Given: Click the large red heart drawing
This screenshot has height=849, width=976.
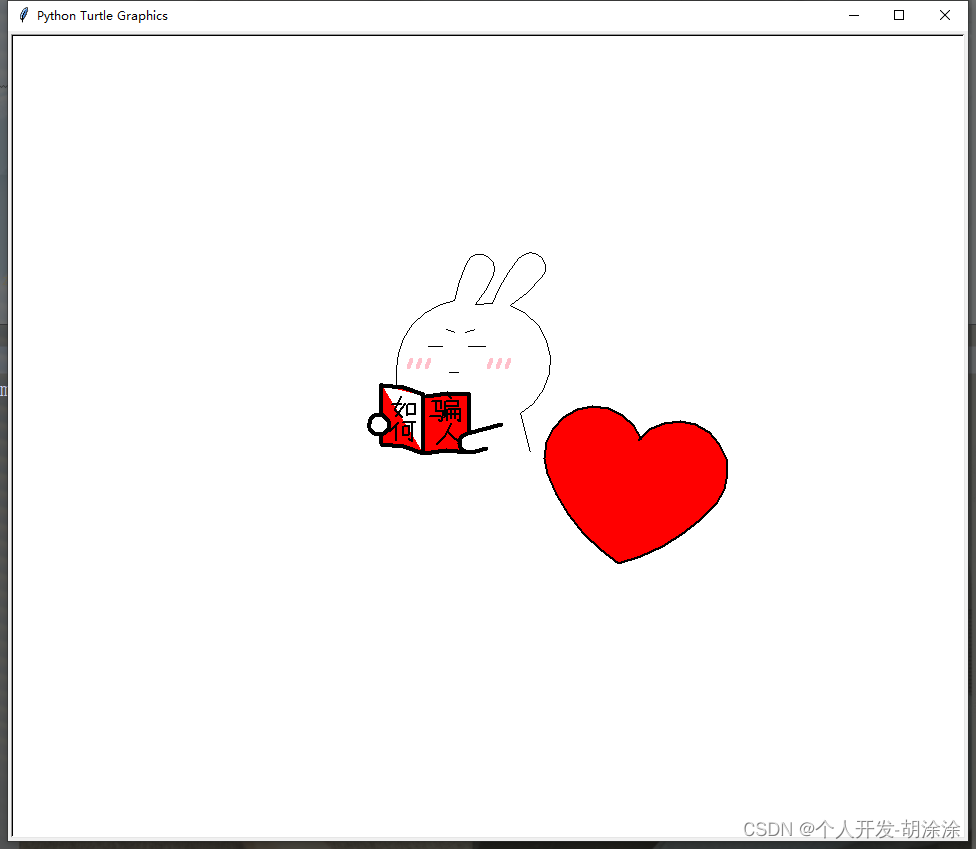Looking at the screenshot, I should pos(636,484).
